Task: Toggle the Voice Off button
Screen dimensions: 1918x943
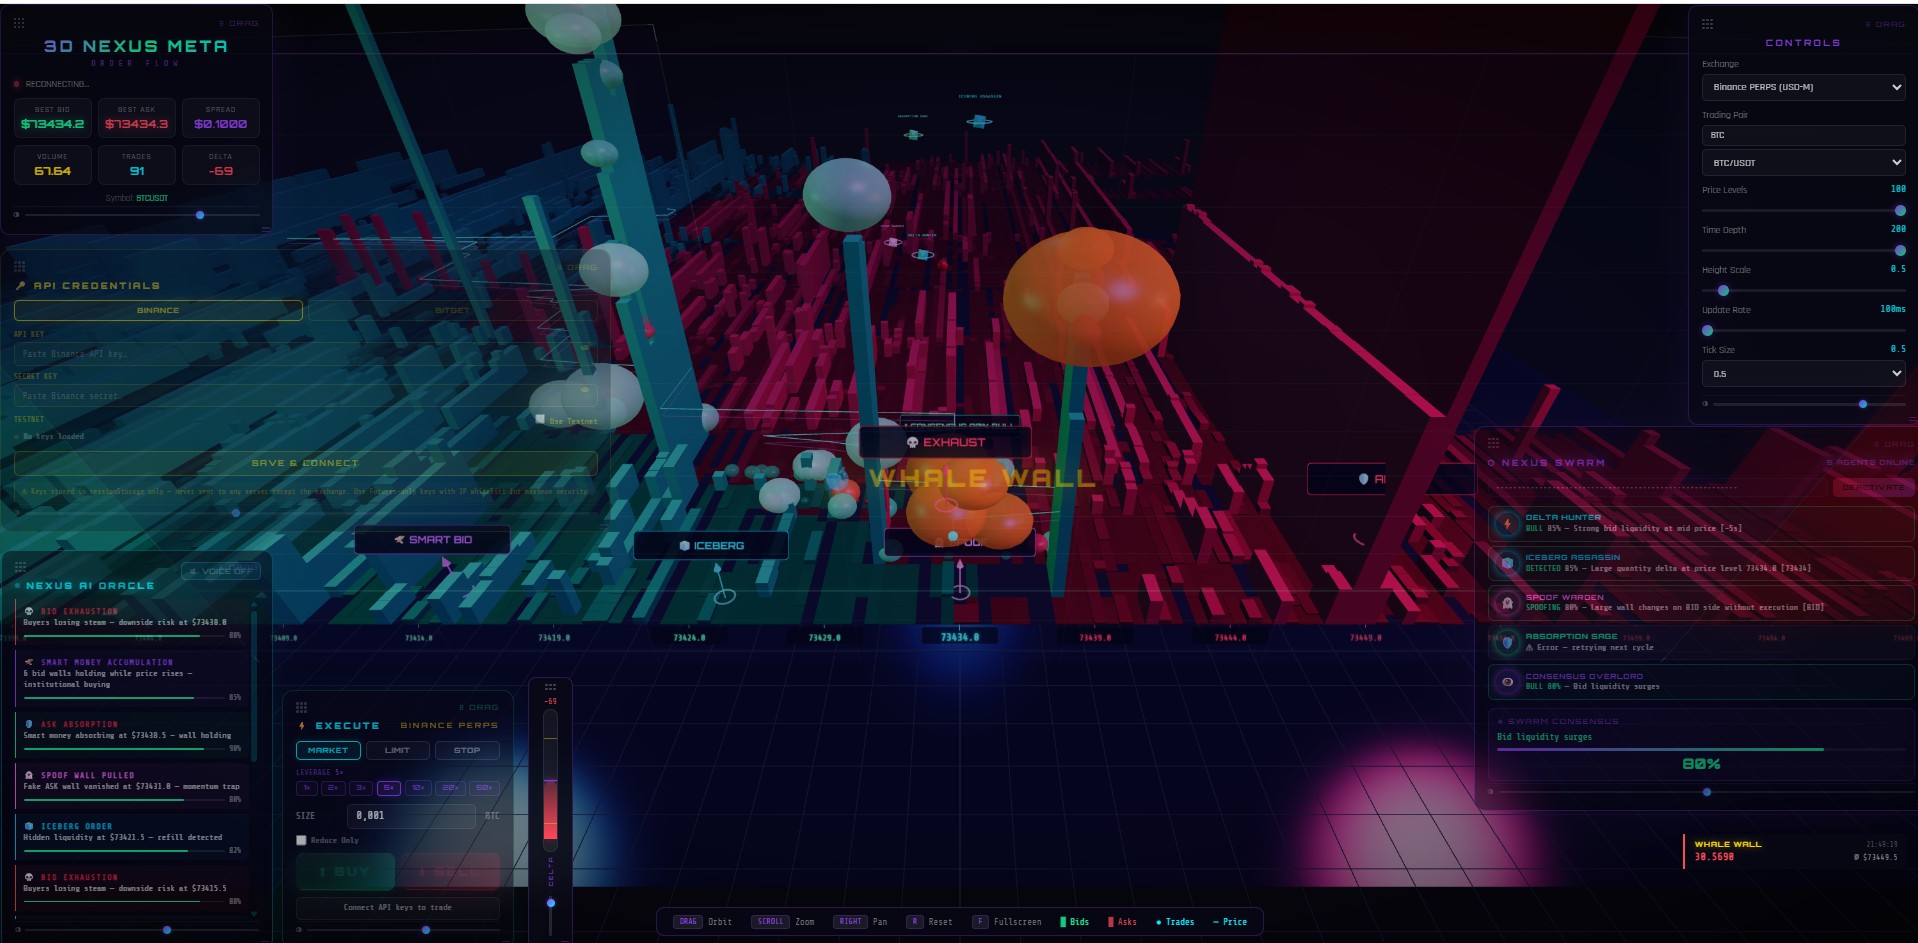Action: coord(221,571)
